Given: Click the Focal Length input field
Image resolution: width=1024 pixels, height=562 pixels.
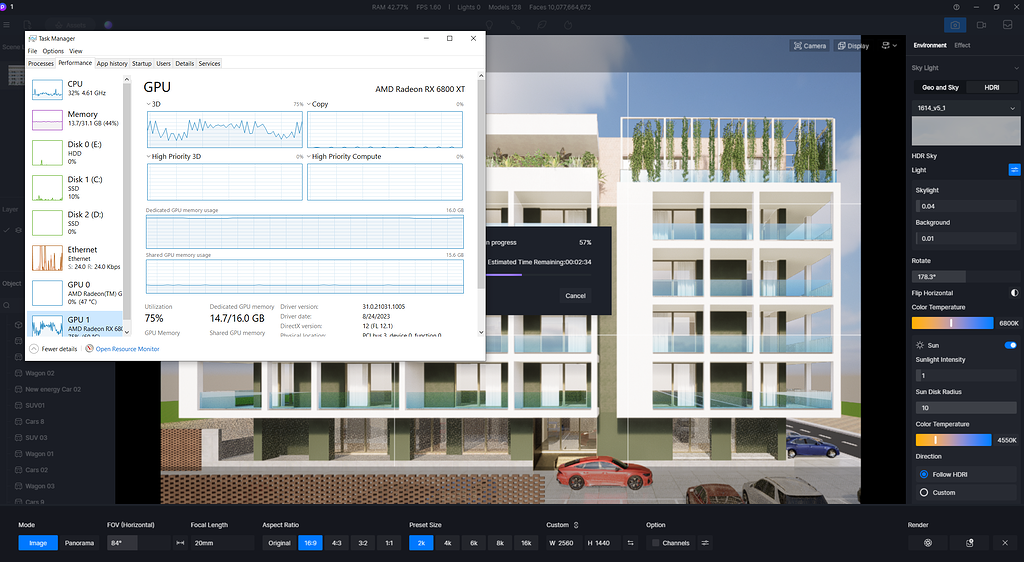Looking at the screenshot, I should 222,543.
